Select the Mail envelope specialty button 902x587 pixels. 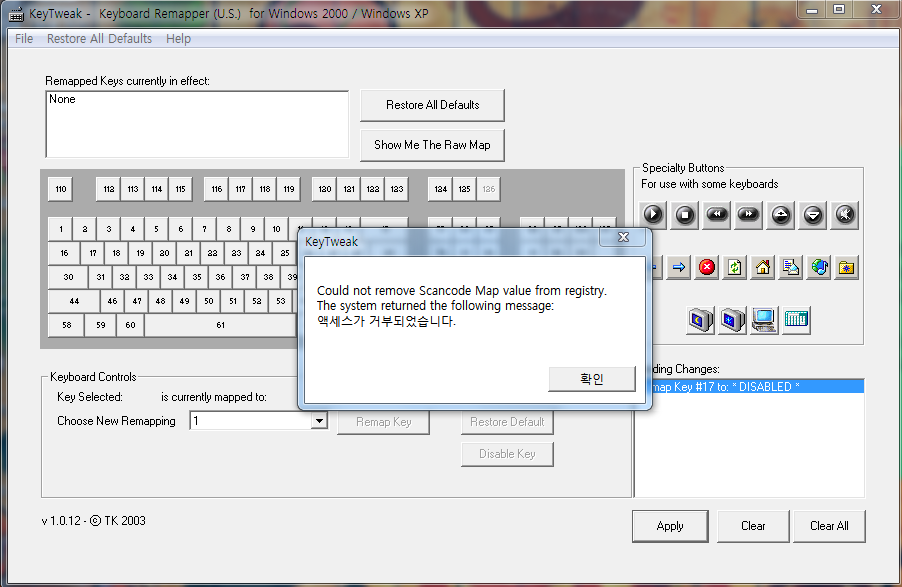tap(790, 267)
